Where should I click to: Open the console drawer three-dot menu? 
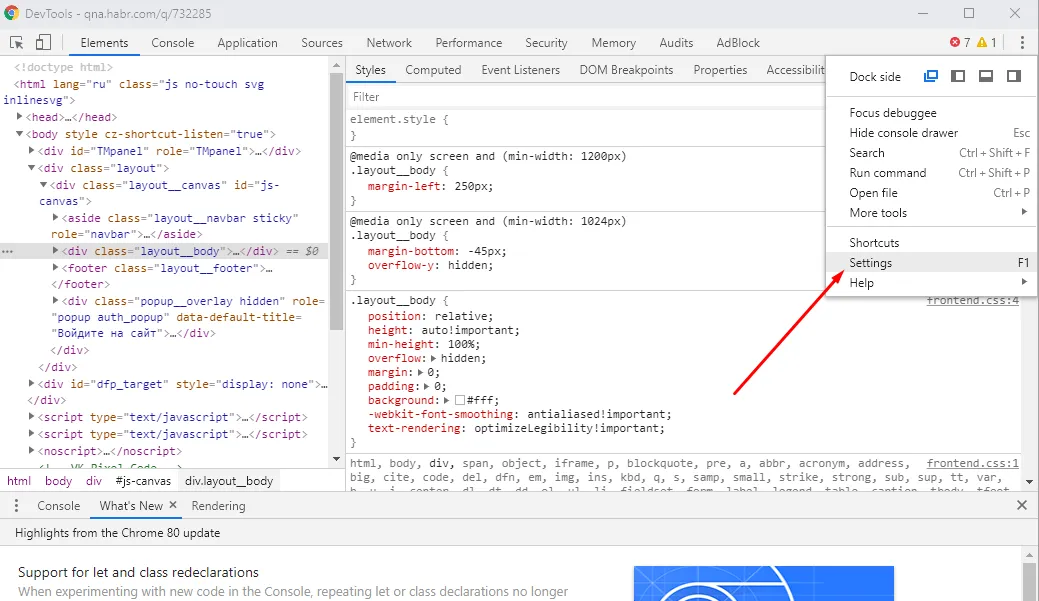(17, 506)
